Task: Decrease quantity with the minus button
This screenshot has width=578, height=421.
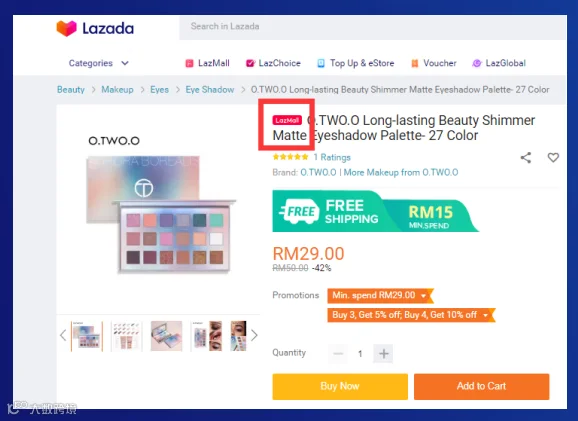Action: click(338, 354)
